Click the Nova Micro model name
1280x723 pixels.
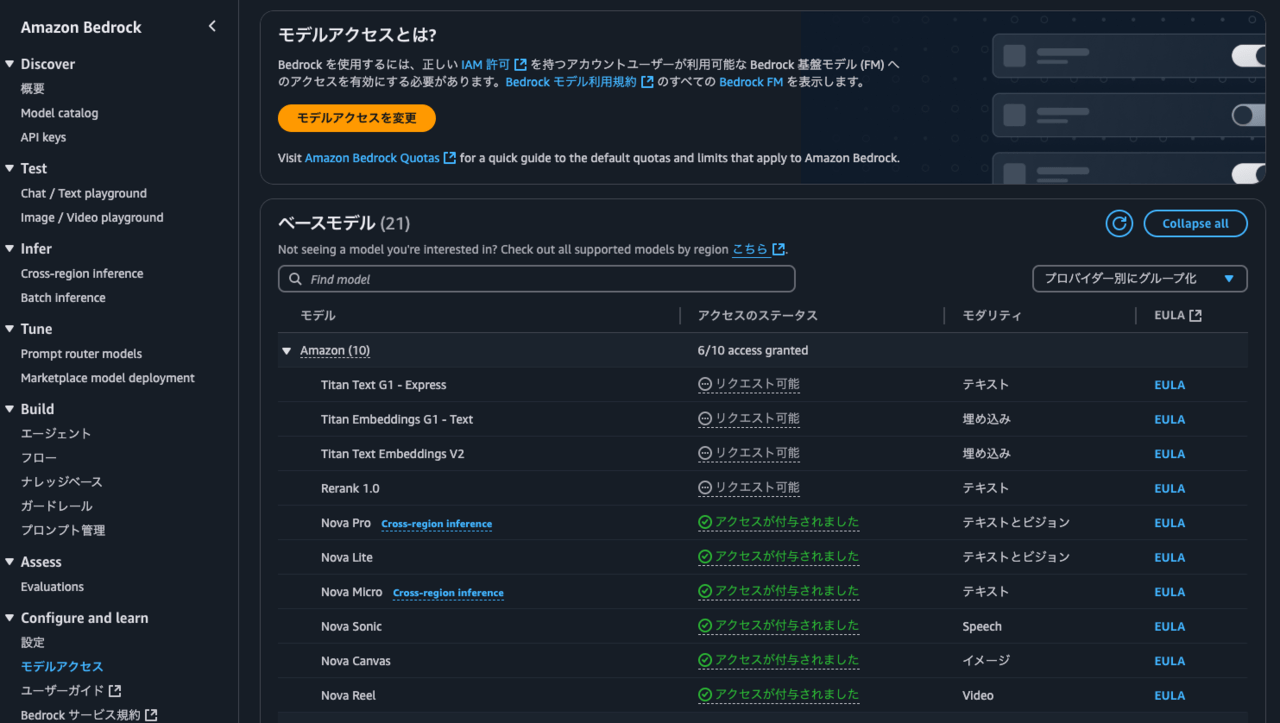tap(352, 592)
